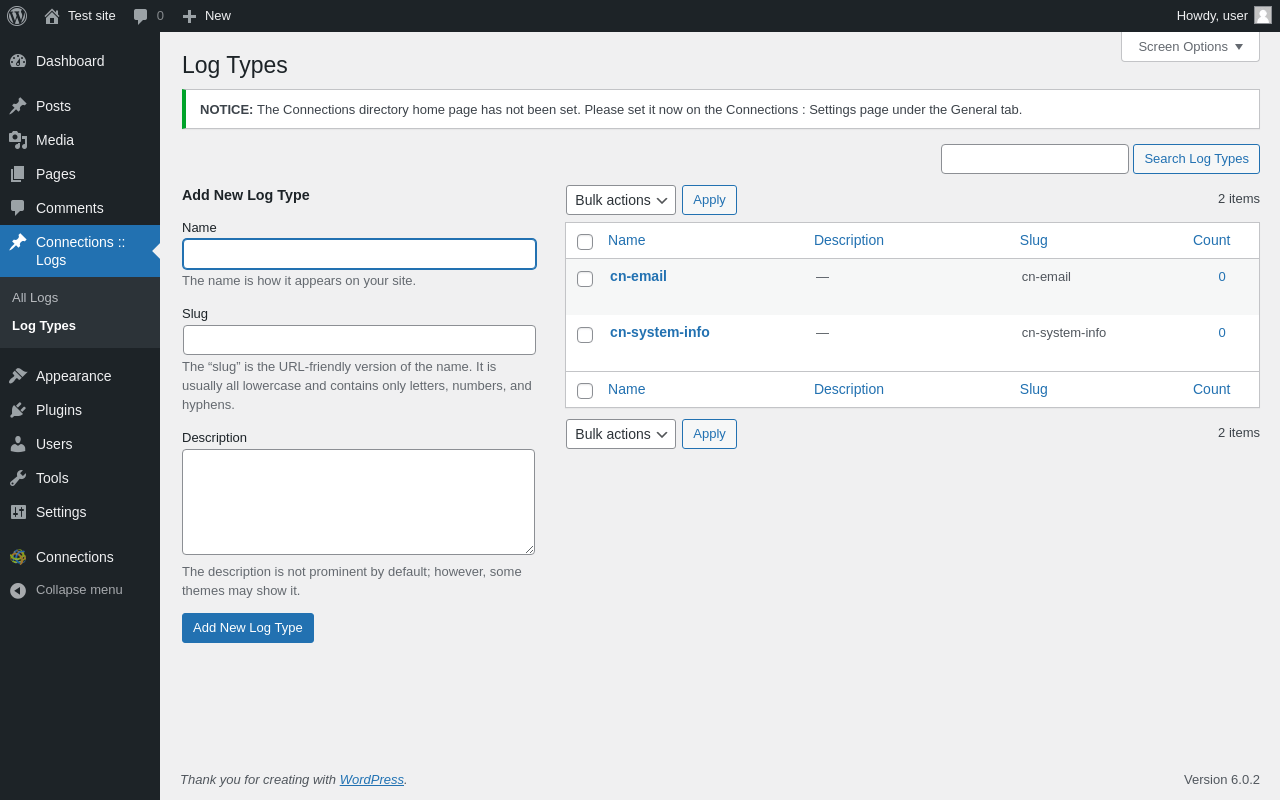The width and height of the screenshot is (1280, 800).
Task: Open All Logs submenu item
Action: point(35,297)
